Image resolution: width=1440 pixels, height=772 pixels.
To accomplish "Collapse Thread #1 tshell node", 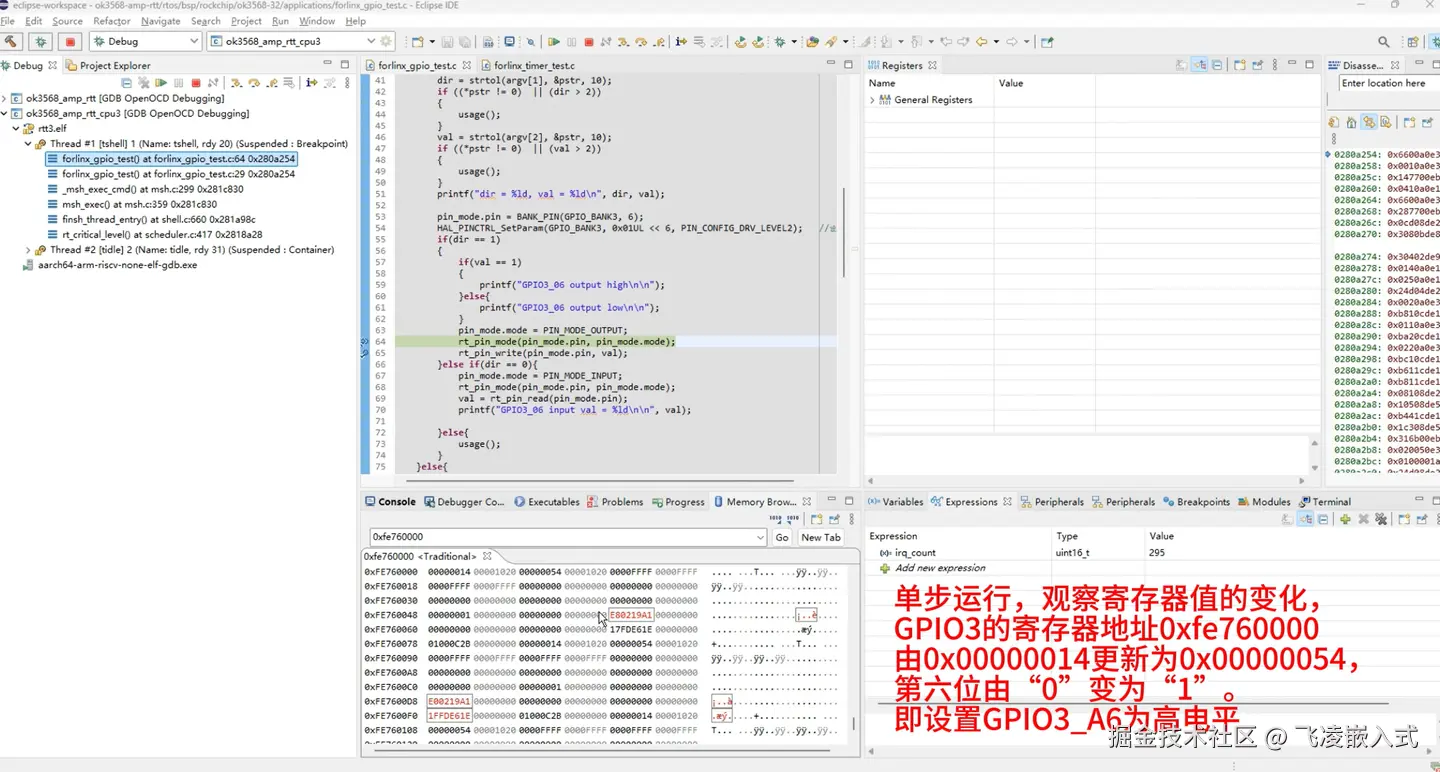I will (28, 144).
